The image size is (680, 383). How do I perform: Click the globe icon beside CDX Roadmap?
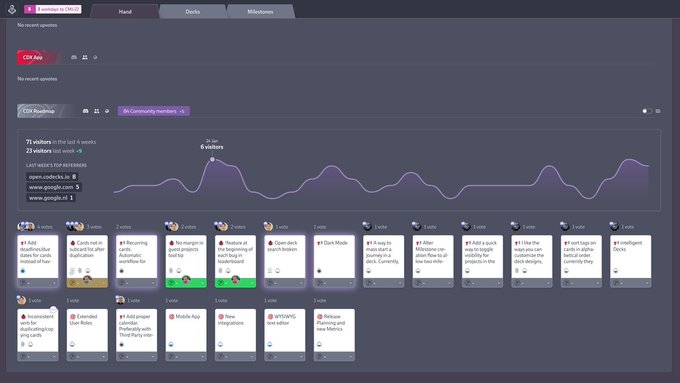[107, 111]
